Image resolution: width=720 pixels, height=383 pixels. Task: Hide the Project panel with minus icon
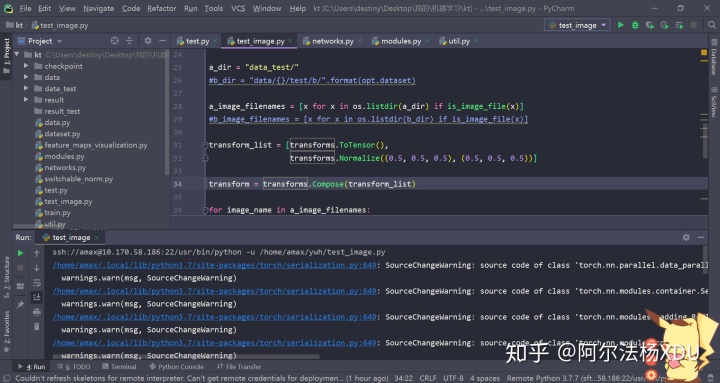(x=162, y=41)
